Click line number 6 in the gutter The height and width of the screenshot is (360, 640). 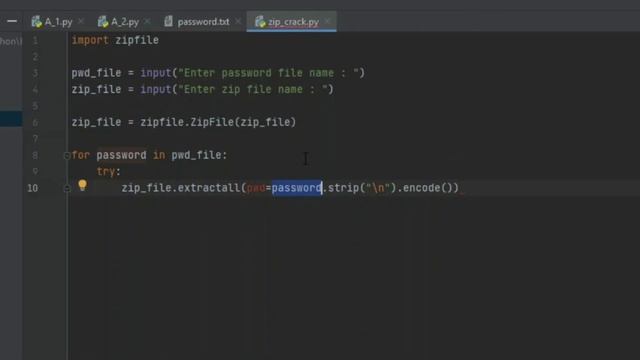pyautogui.click(x=35, y=122)
